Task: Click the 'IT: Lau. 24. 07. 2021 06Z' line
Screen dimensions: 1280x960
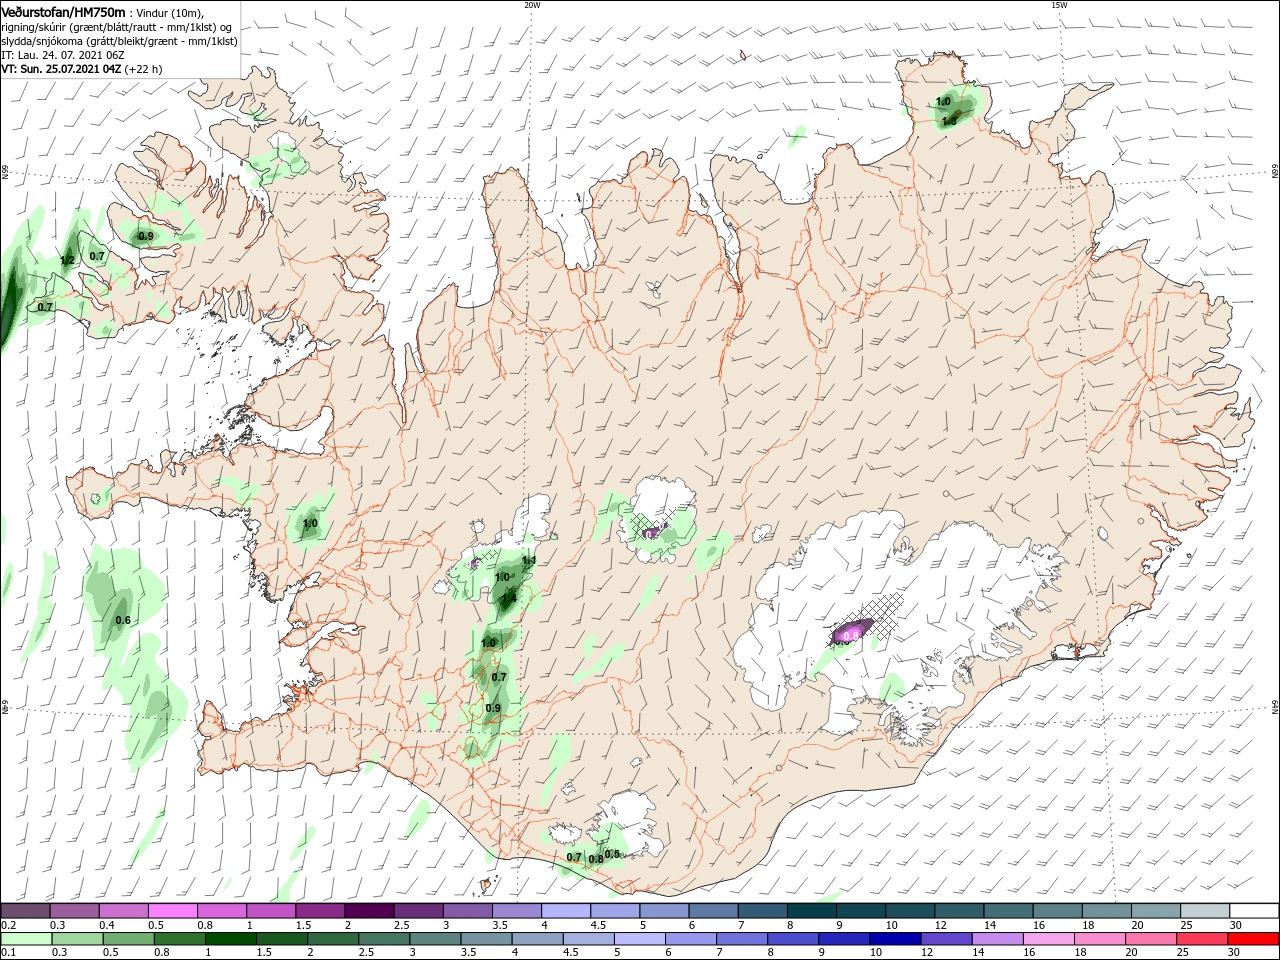Action: tap(62, 55)
